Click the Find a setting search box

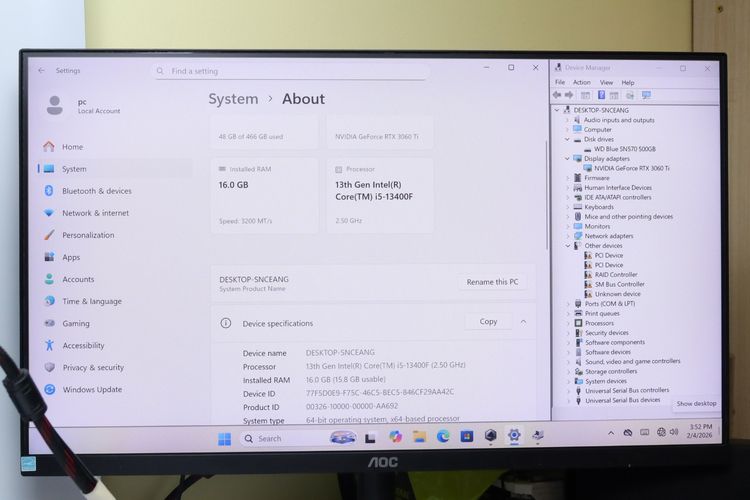(x=290, y=71)
